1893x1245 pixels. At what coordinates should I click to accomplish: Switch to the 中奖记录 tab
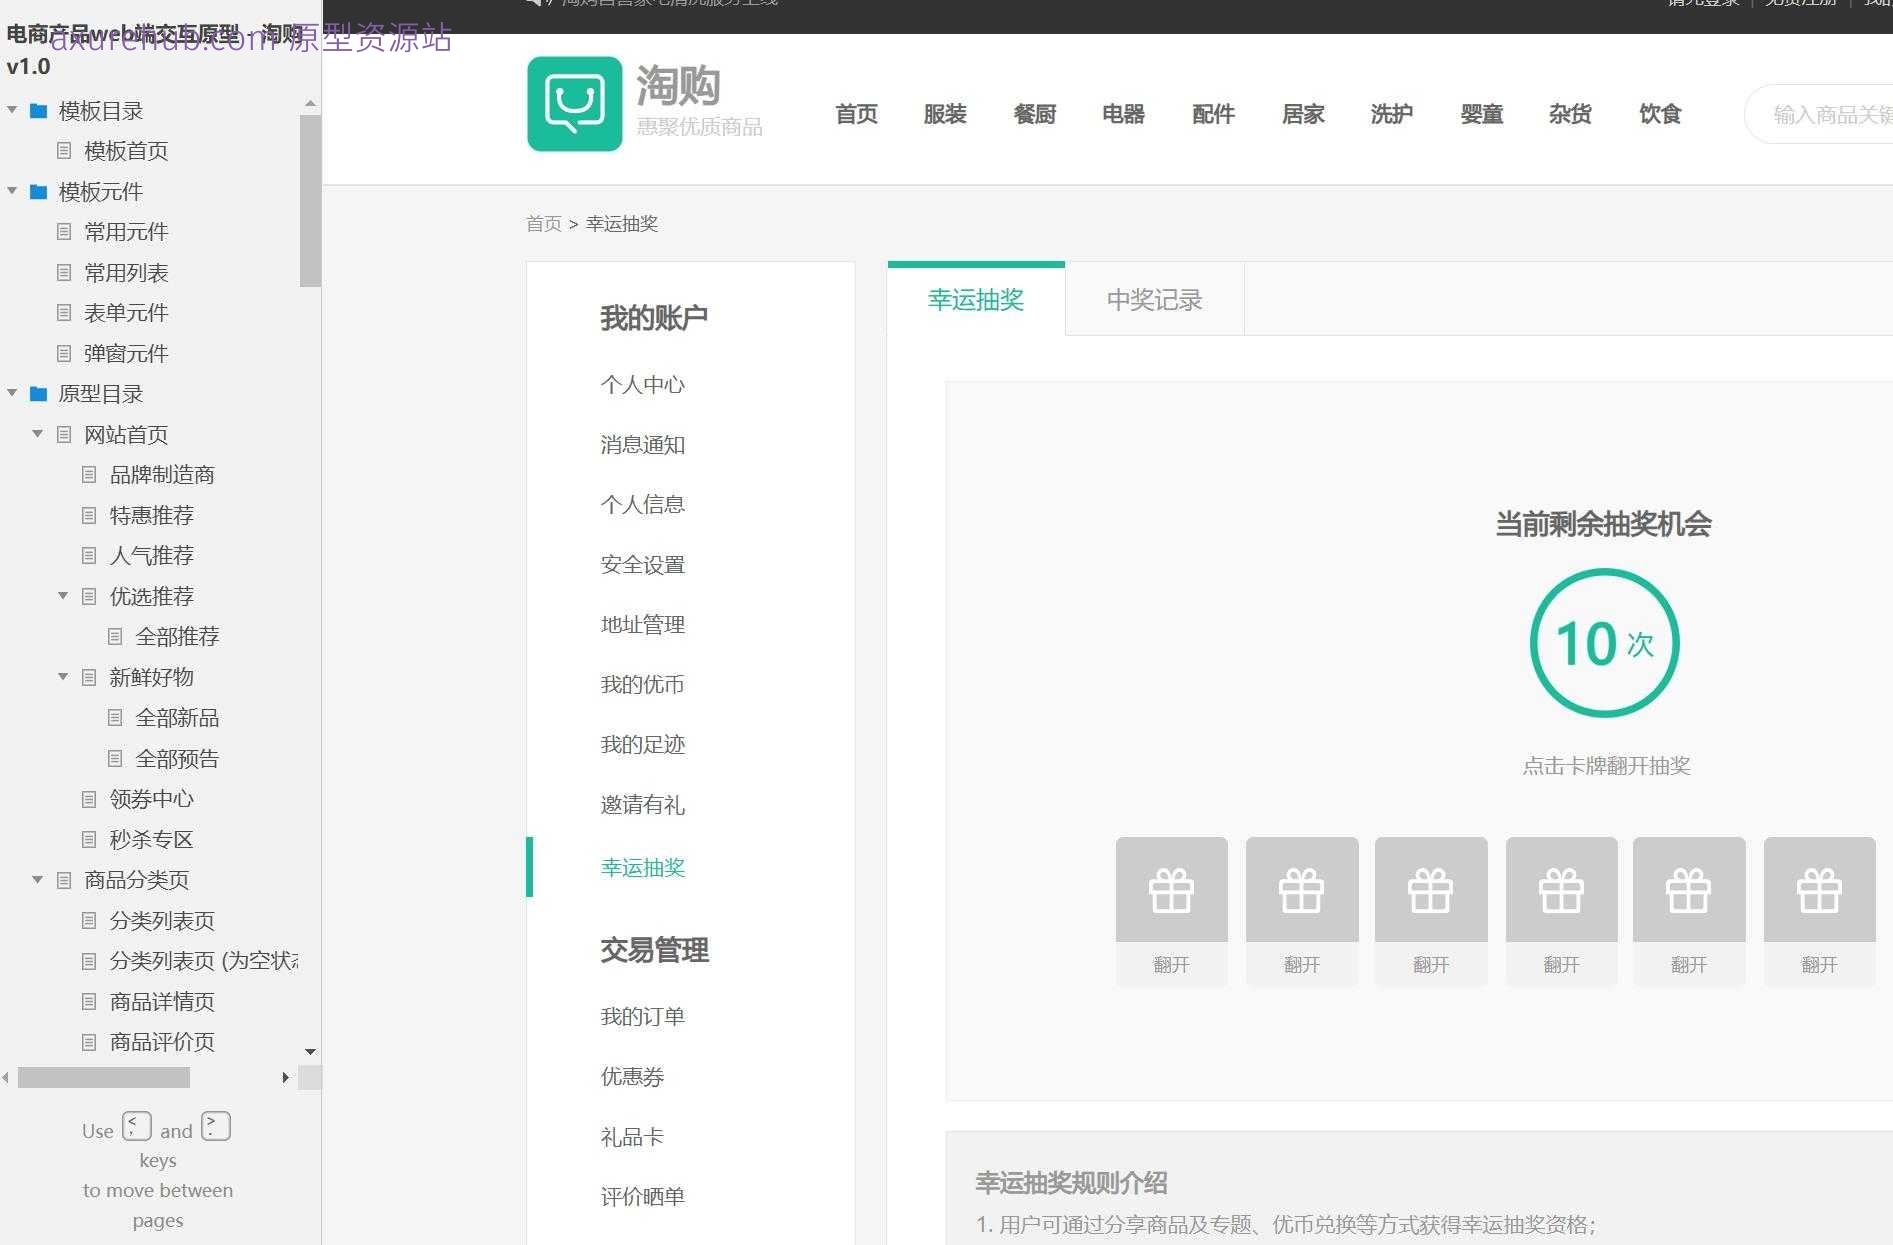point(1155,299)
